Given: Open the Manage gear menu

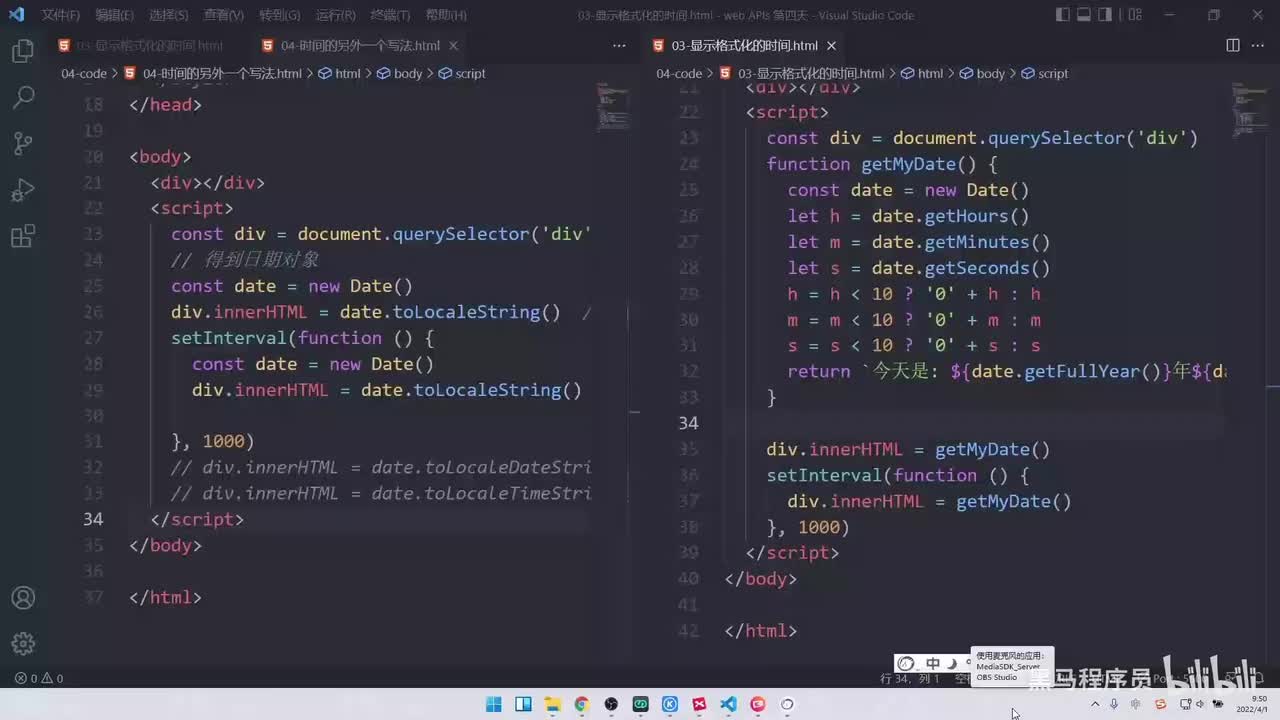Looking at the screenshot, I should coord(23,644).
